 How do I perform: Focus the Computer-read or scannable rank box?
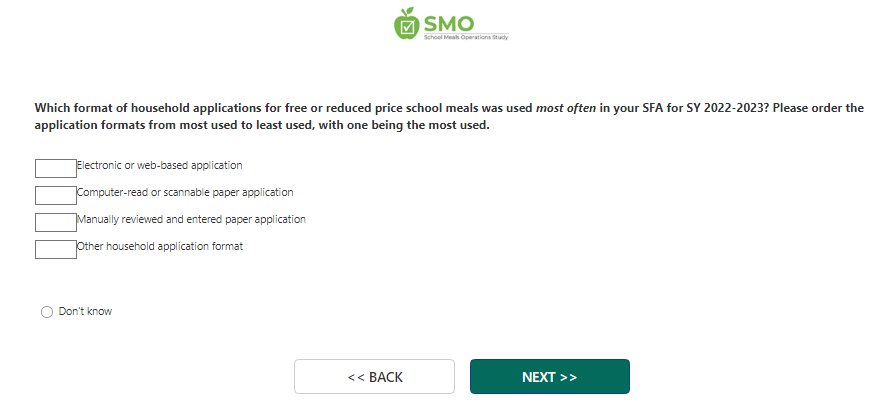pyautogui.click(x=56, y=194)
